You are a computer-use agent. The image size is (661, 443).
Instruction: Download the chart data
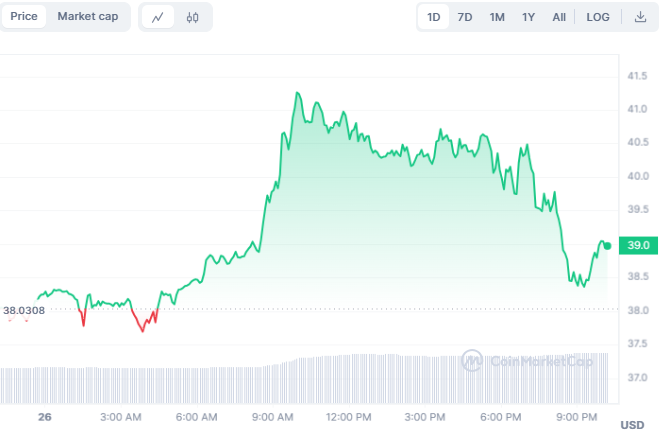[640, 17]
